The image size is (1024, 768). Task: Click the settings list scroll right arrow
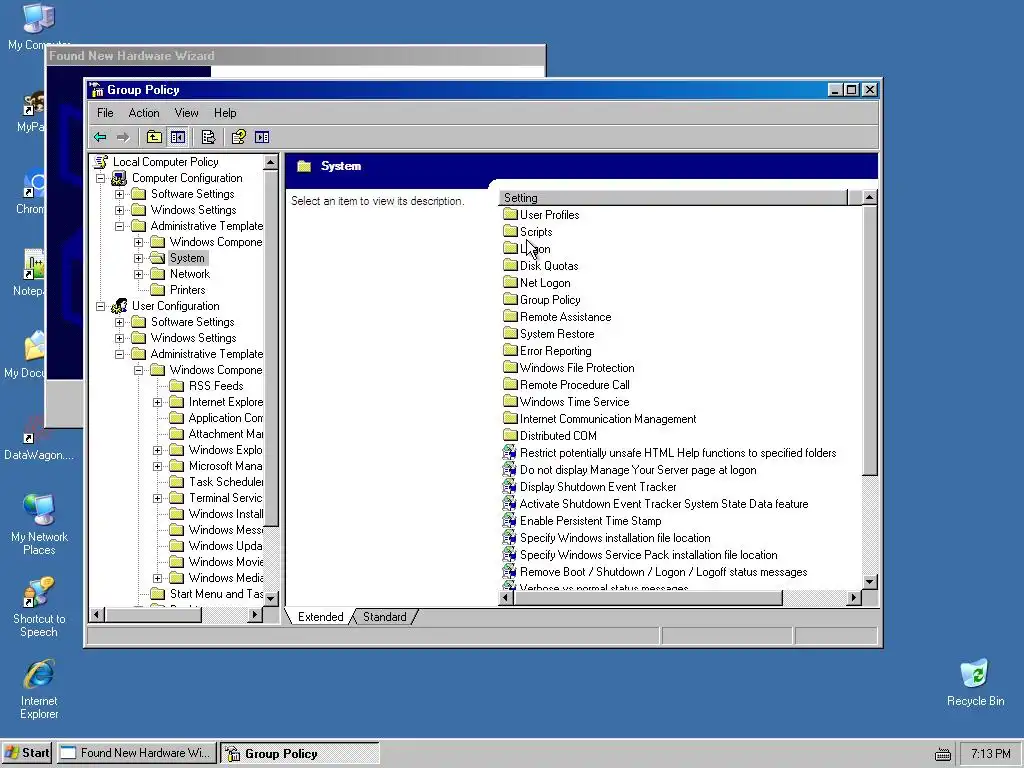click(854, 597)
